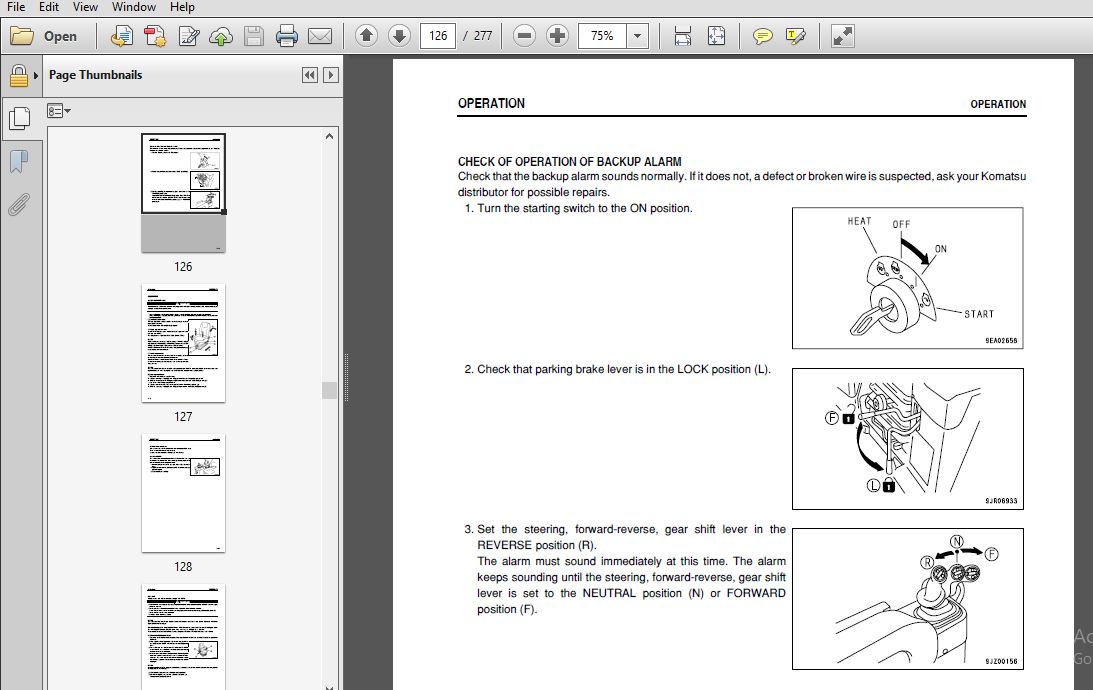Send file via email envelope icon

tap(320, 36)
